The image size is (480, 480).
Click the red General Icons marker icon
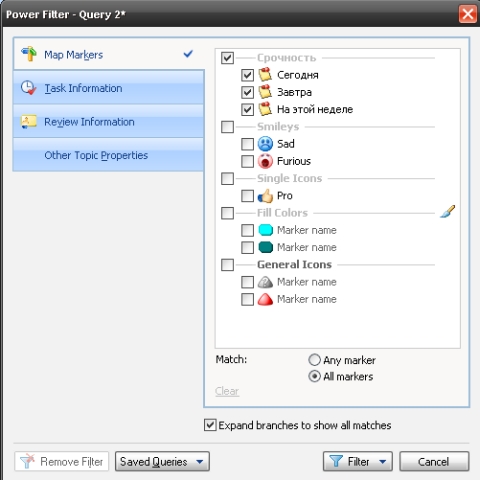click(265, 299)
